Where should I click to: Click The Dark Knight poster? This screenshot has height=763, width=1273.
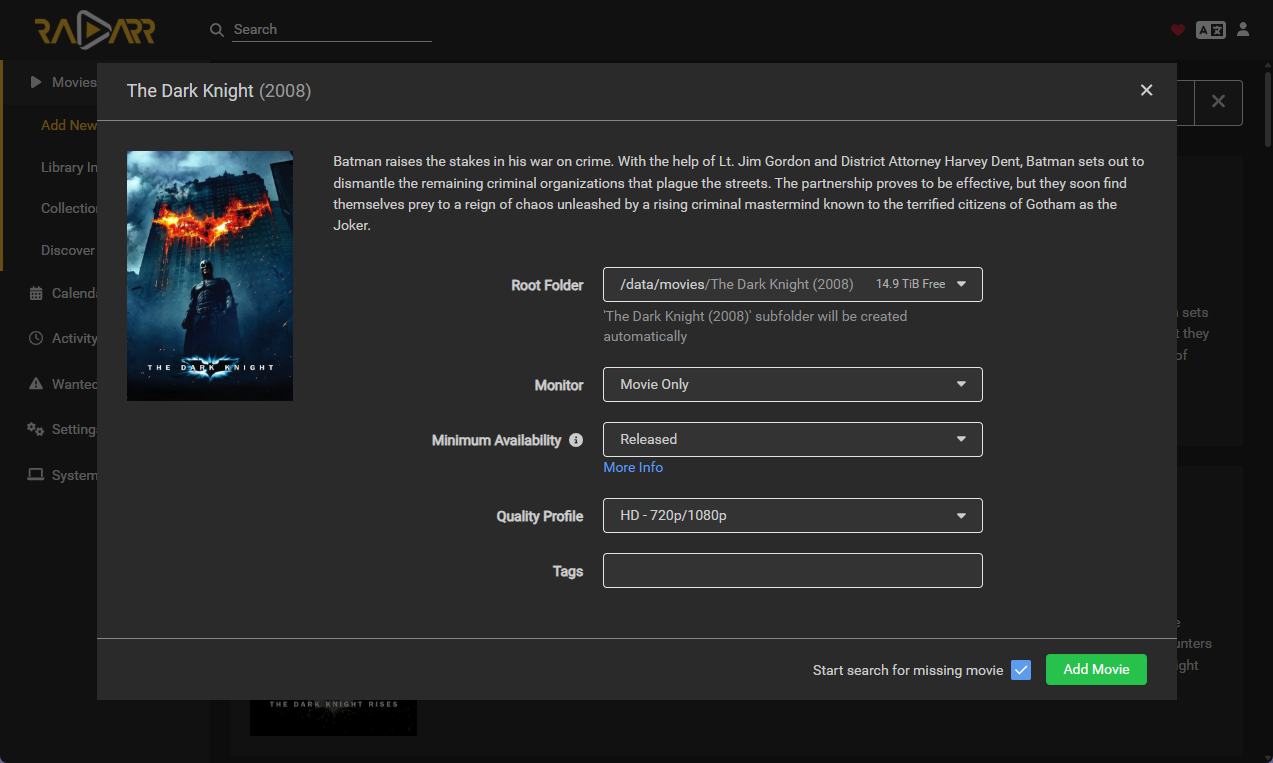coord(210,276)
